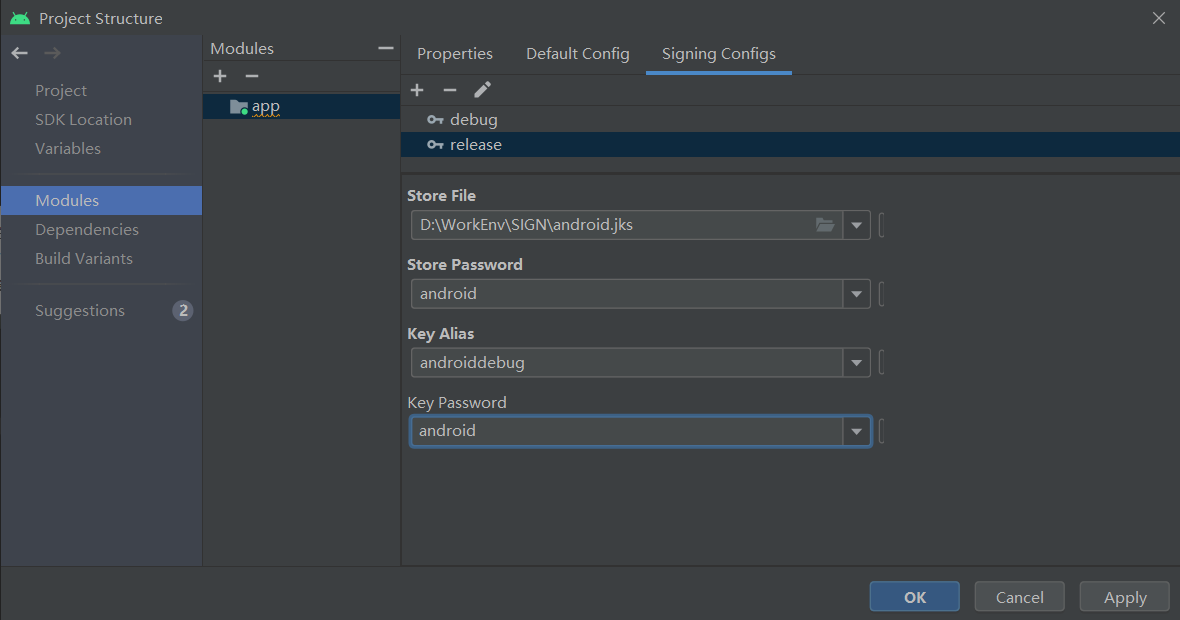Select the app module
1180x620 pixels.
point(265,106)
